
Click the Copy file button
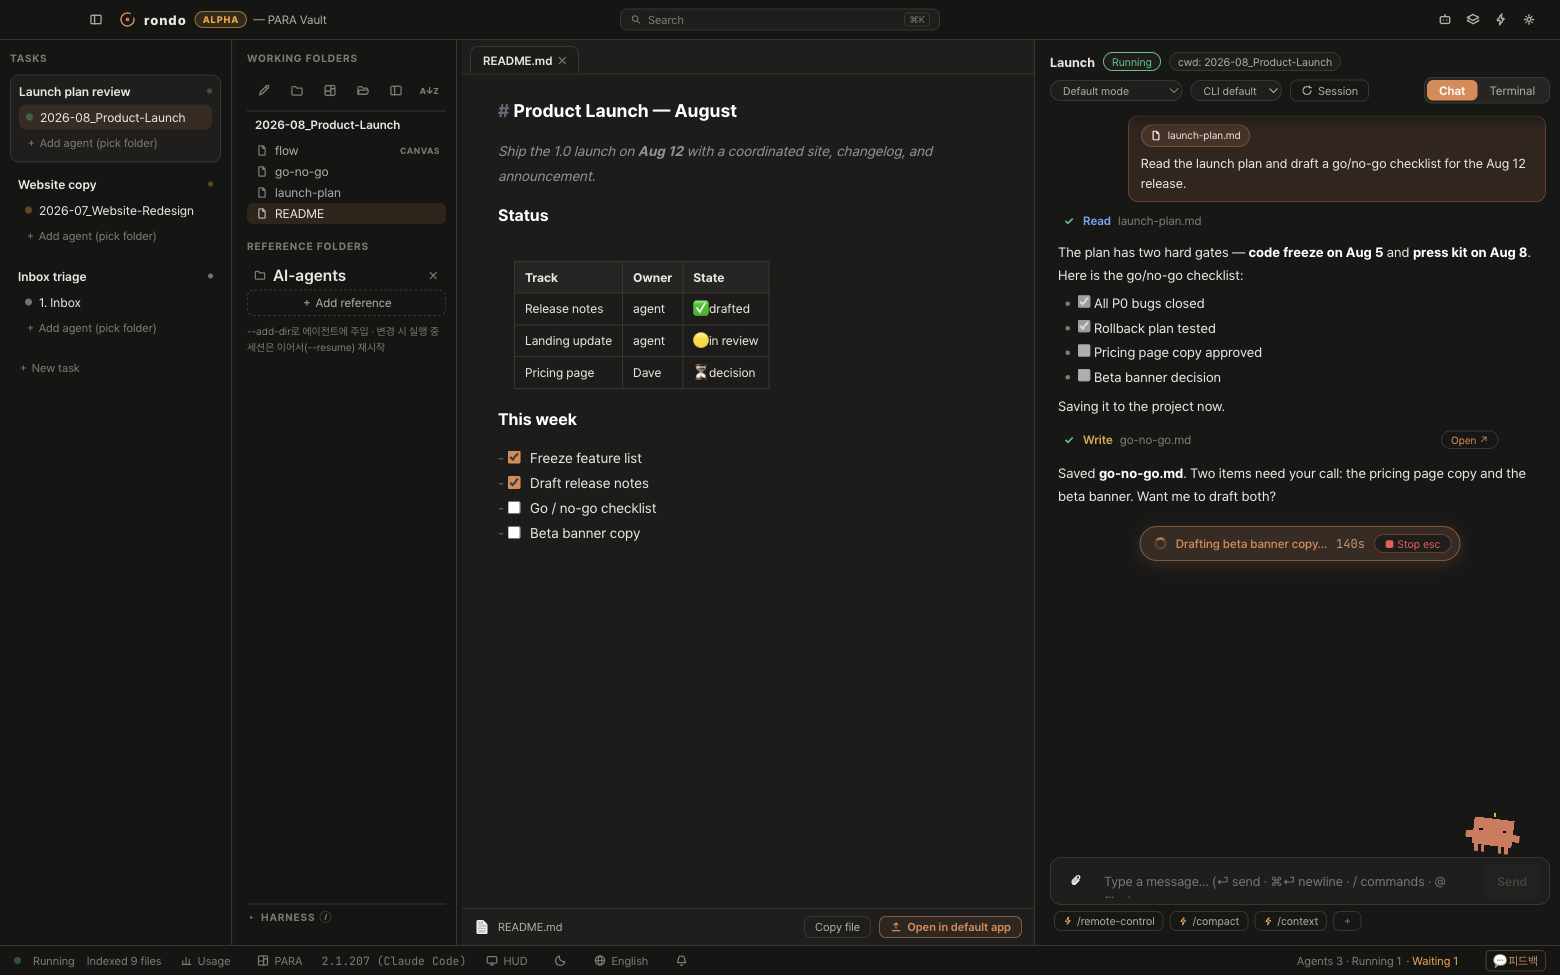[837, 927]
